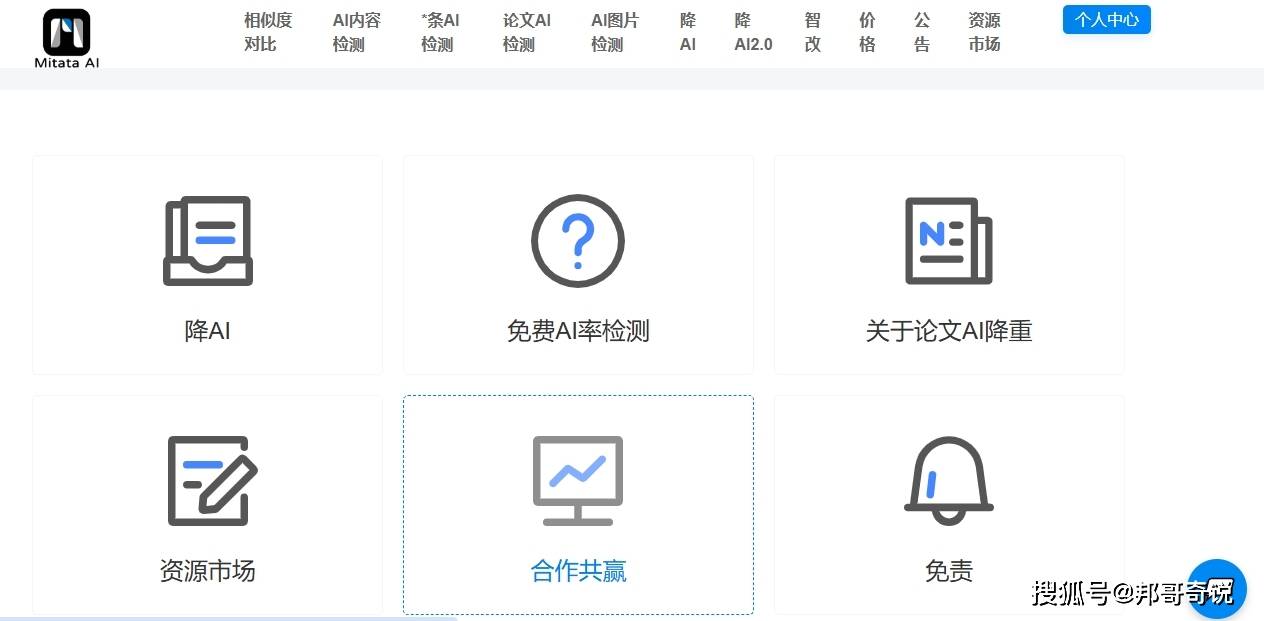
Task: Click the blue floating round button
Action: 1216,588
